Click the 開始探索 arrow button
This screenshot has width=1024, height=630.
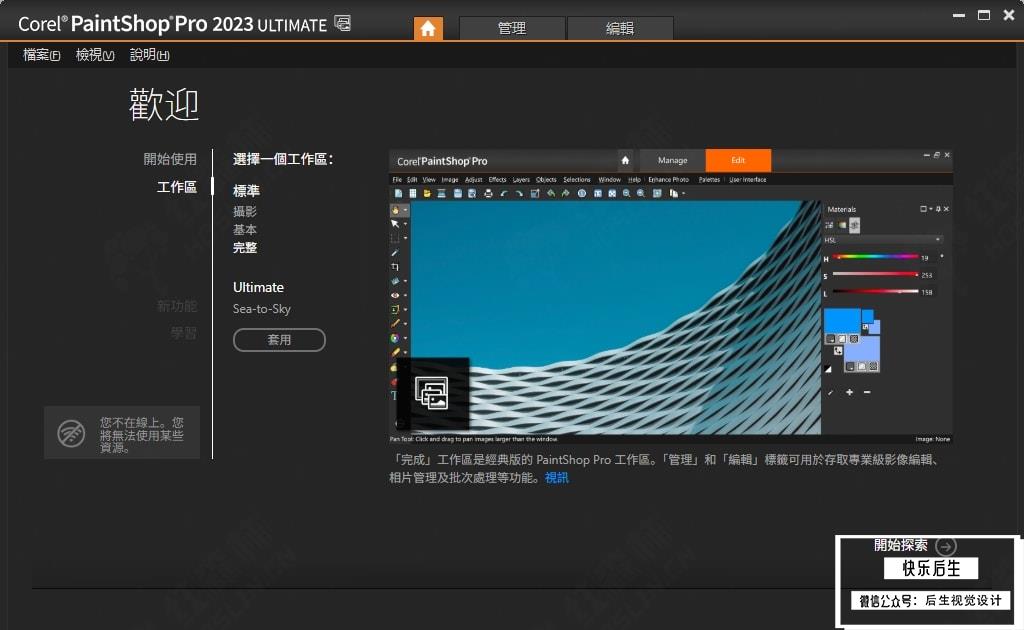pos(946,545)
